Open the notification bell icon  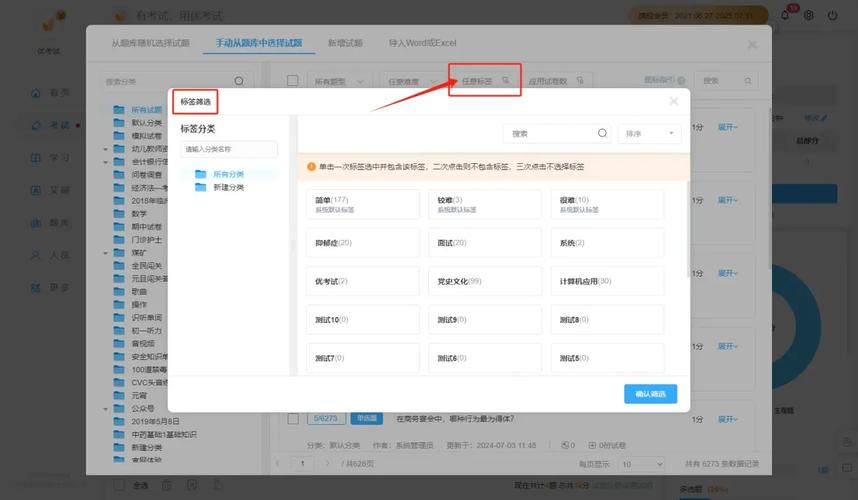coord(785,16)
